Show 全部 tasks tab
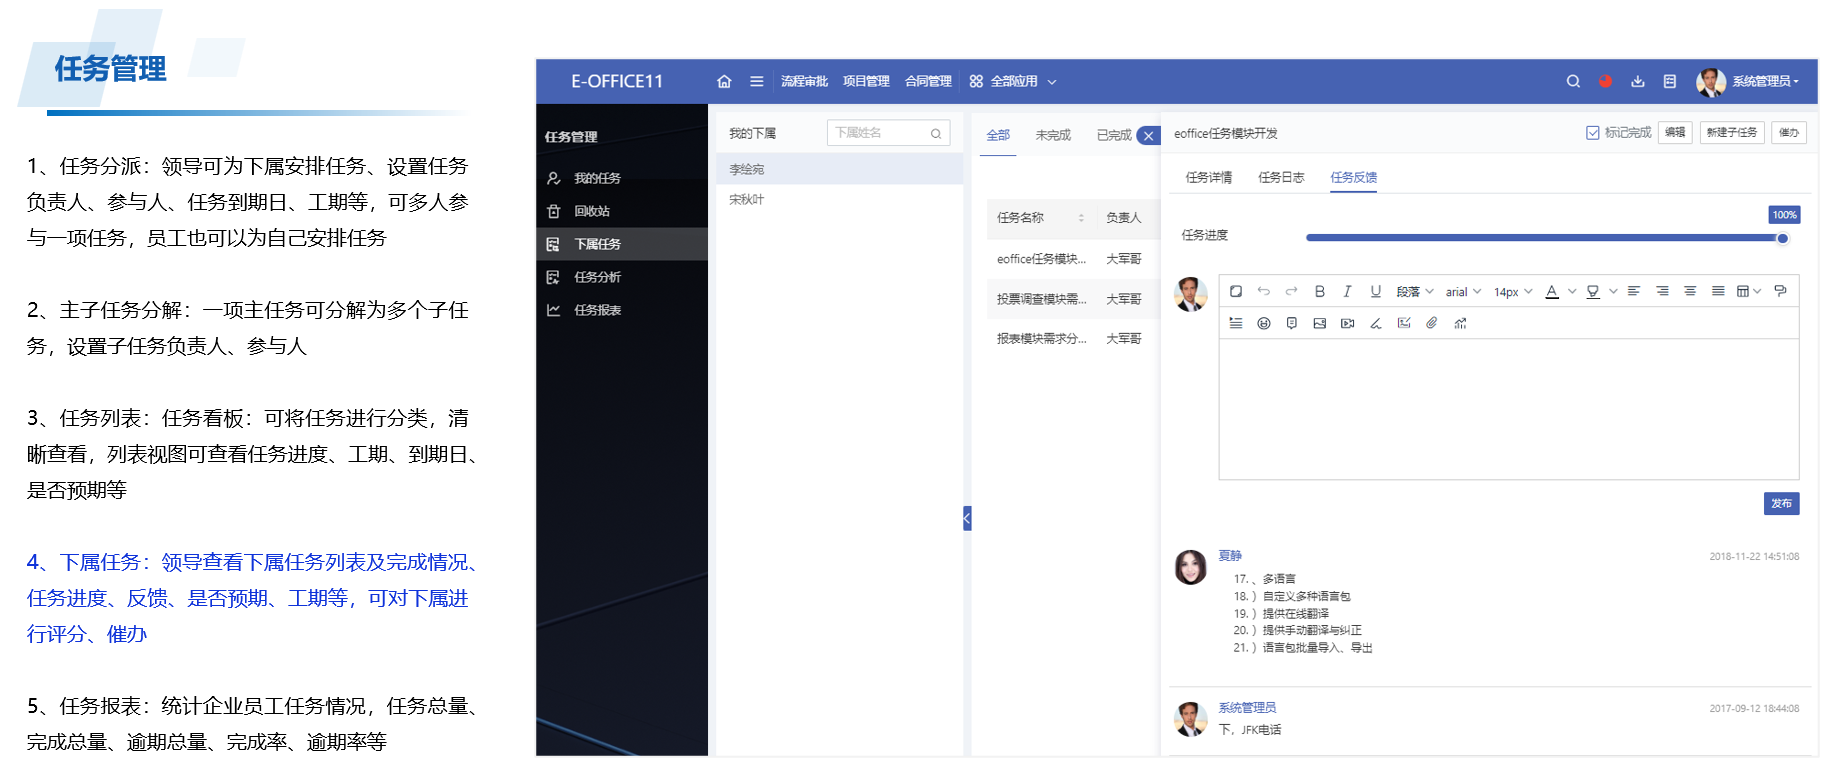The height and width of the screenshot is (781, 1848). [x=998, y=135]
